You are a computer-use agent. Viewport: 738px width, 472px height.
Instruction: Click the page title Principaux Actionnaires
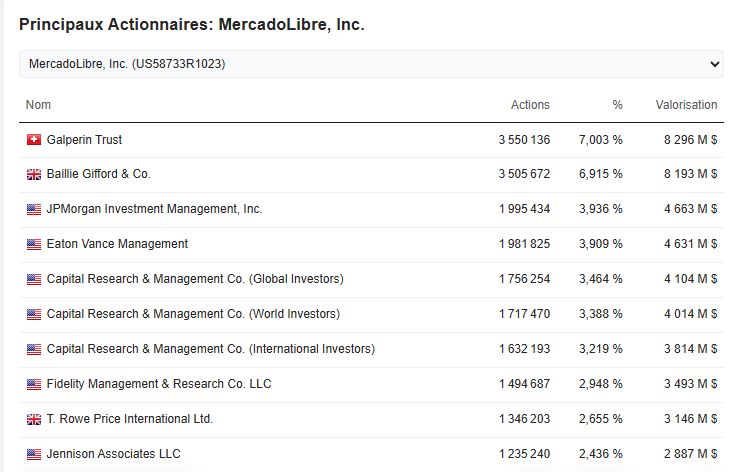(x=192, y=24)
